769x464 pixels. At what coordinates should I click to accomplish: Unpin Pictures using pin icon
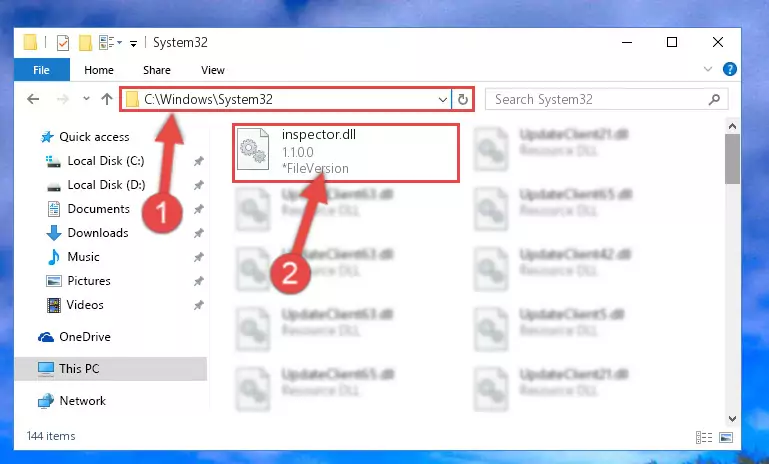click(x=199, y=281)
